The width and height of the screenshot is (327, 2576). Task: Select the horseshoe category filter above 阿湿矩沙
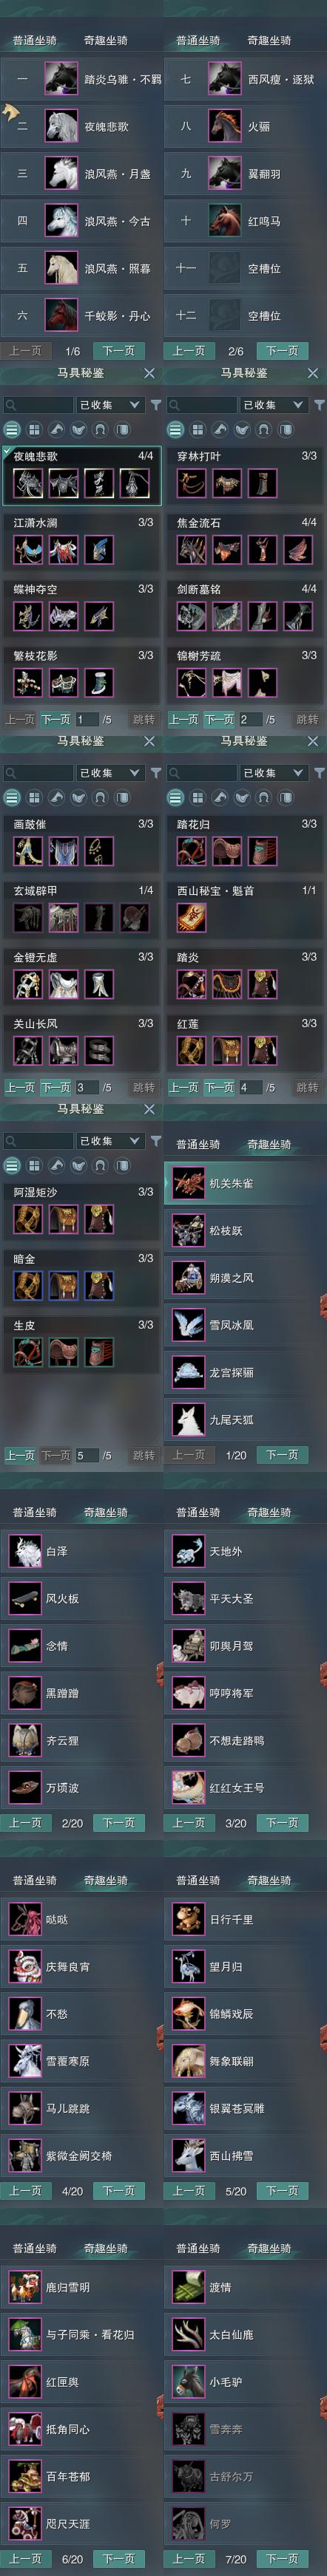click(x=100, y=1166)
